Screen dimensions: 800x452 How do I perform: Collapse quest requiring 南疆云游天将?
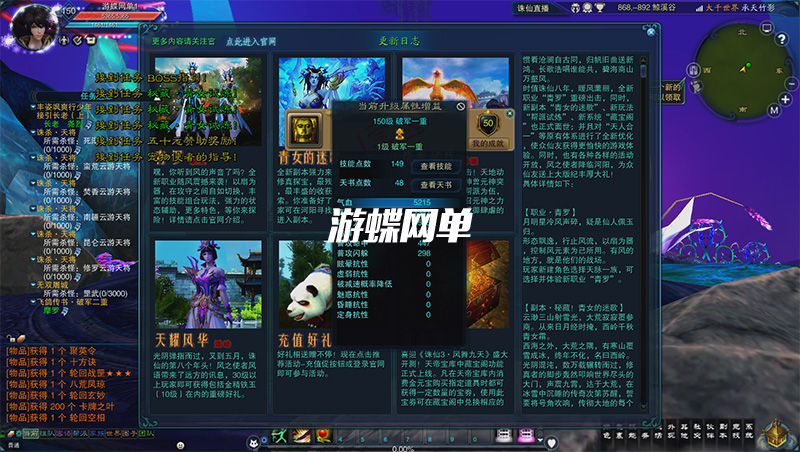pyautogui.click(x=33, y=209)
